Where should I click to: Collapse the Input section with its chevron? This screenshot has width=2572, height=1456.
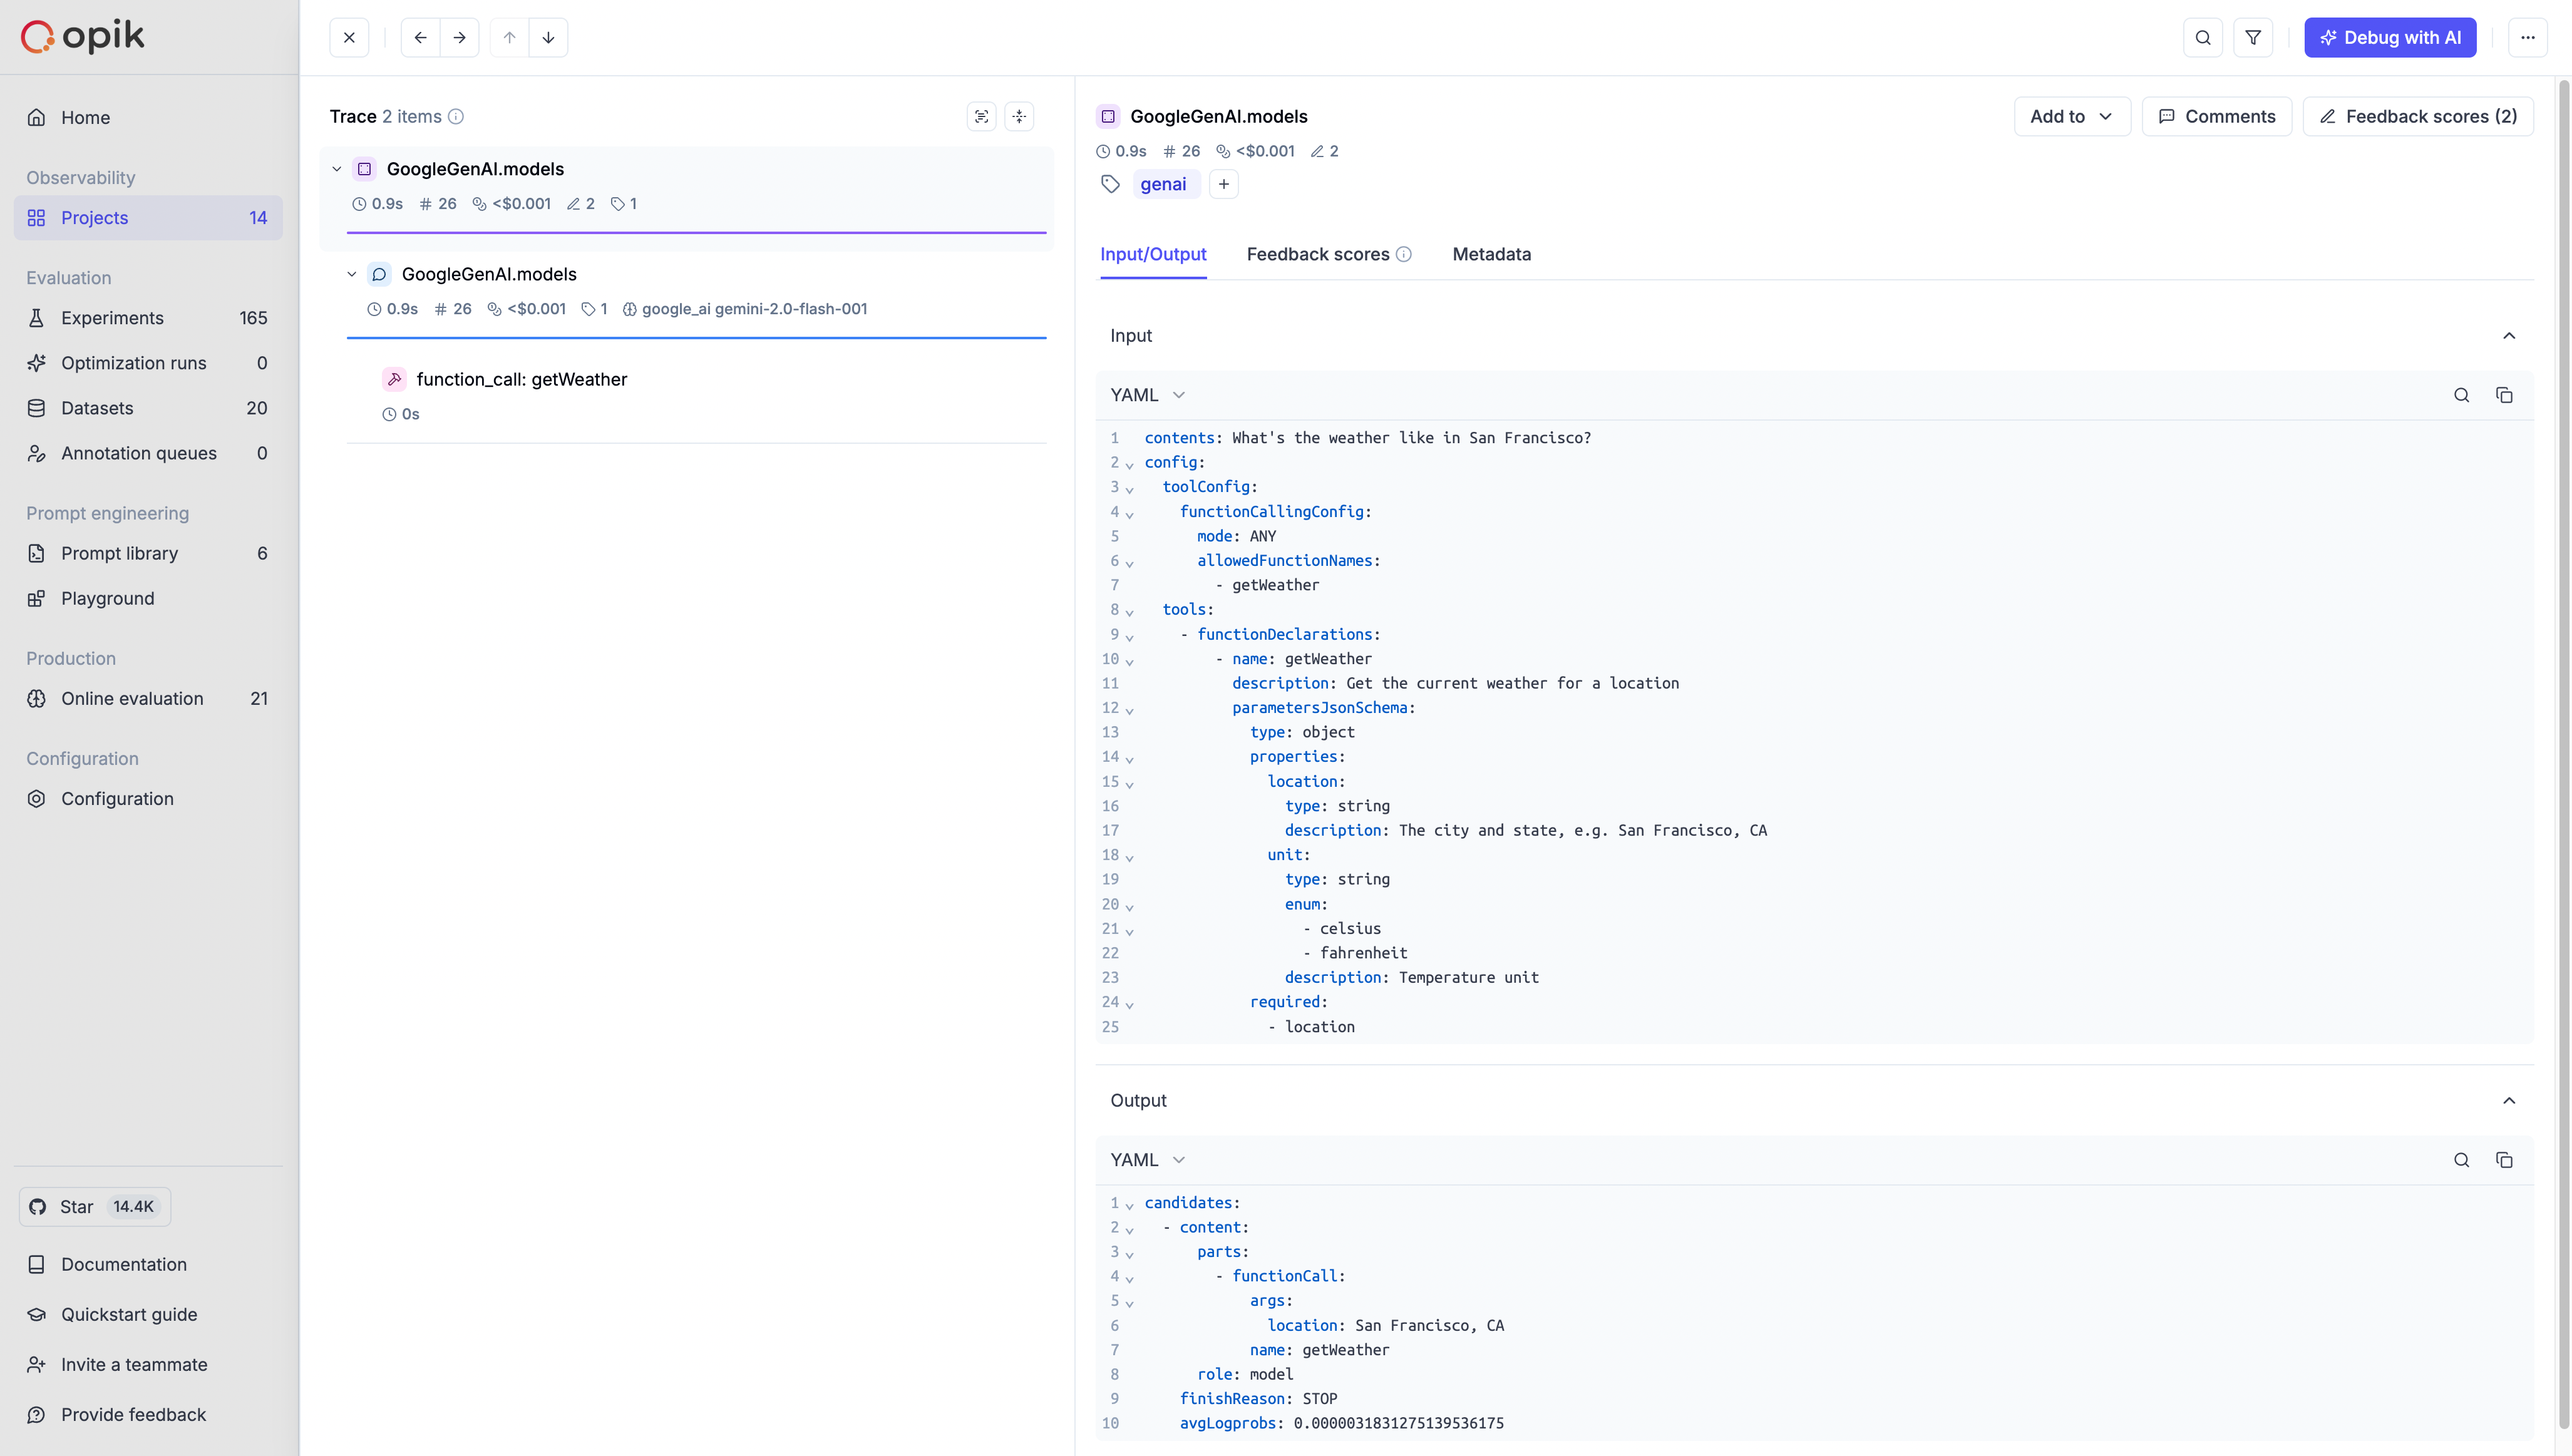2509,335
